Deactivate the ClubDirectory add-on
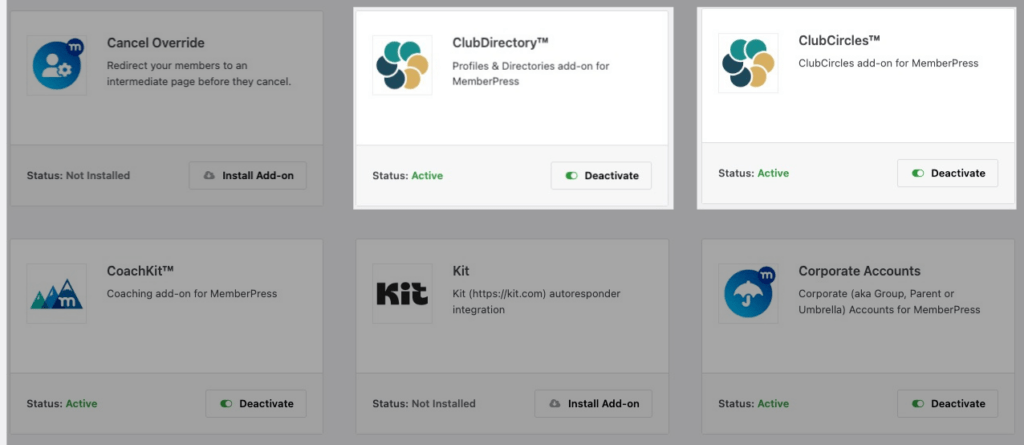 601,176
